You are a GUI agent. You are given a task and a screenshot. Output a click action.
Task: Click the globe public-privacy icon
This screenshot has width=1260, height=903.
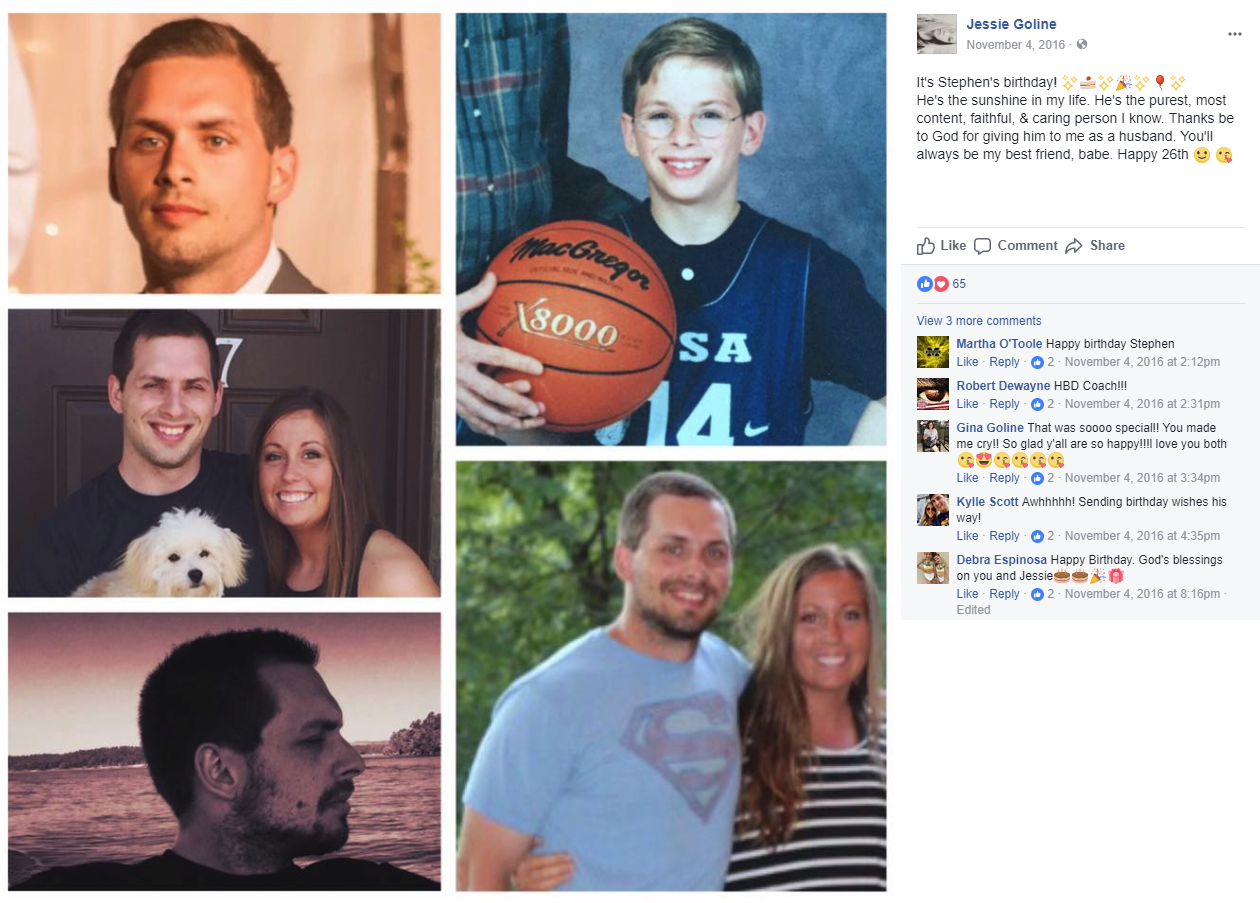point(1082,45)
